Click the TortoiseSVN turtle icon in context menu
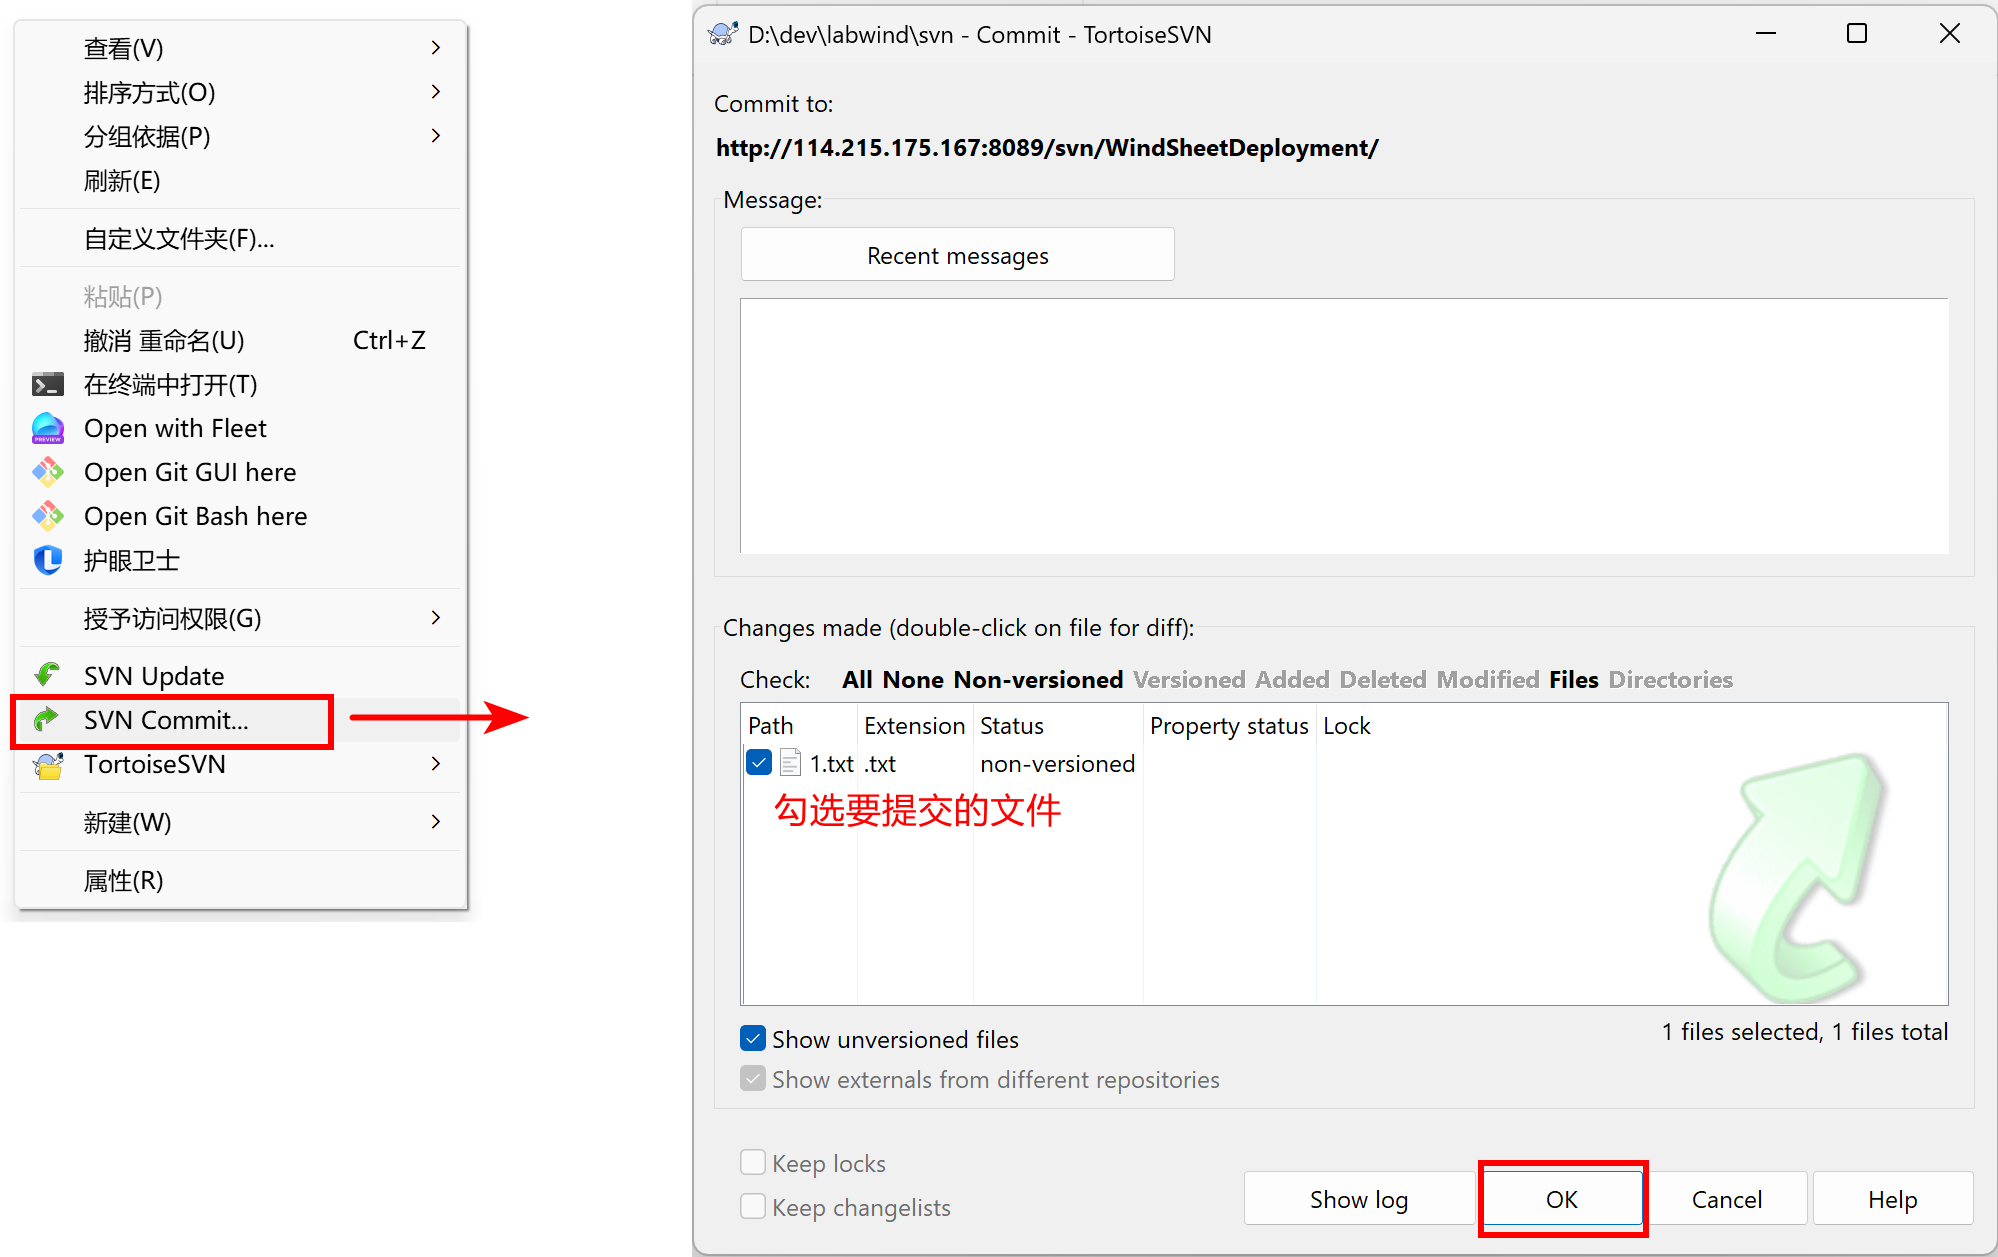This screenshot has height=1257, width=1998. click(48, 765)
